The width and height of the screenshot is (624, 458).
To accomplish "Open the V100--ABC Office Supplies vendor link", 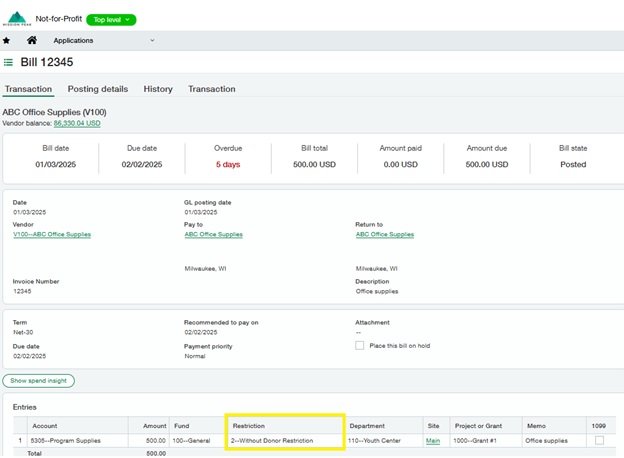I will click(x=52, y=234).
